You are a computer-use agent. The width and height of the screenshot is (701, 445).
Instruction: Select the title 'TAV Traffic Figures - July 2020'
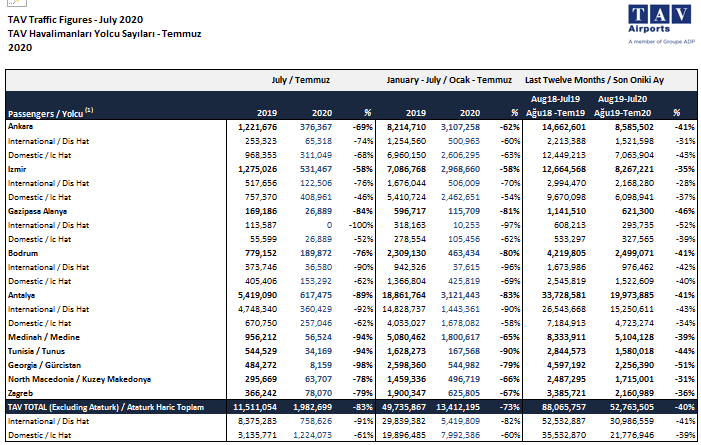(75, 20)
